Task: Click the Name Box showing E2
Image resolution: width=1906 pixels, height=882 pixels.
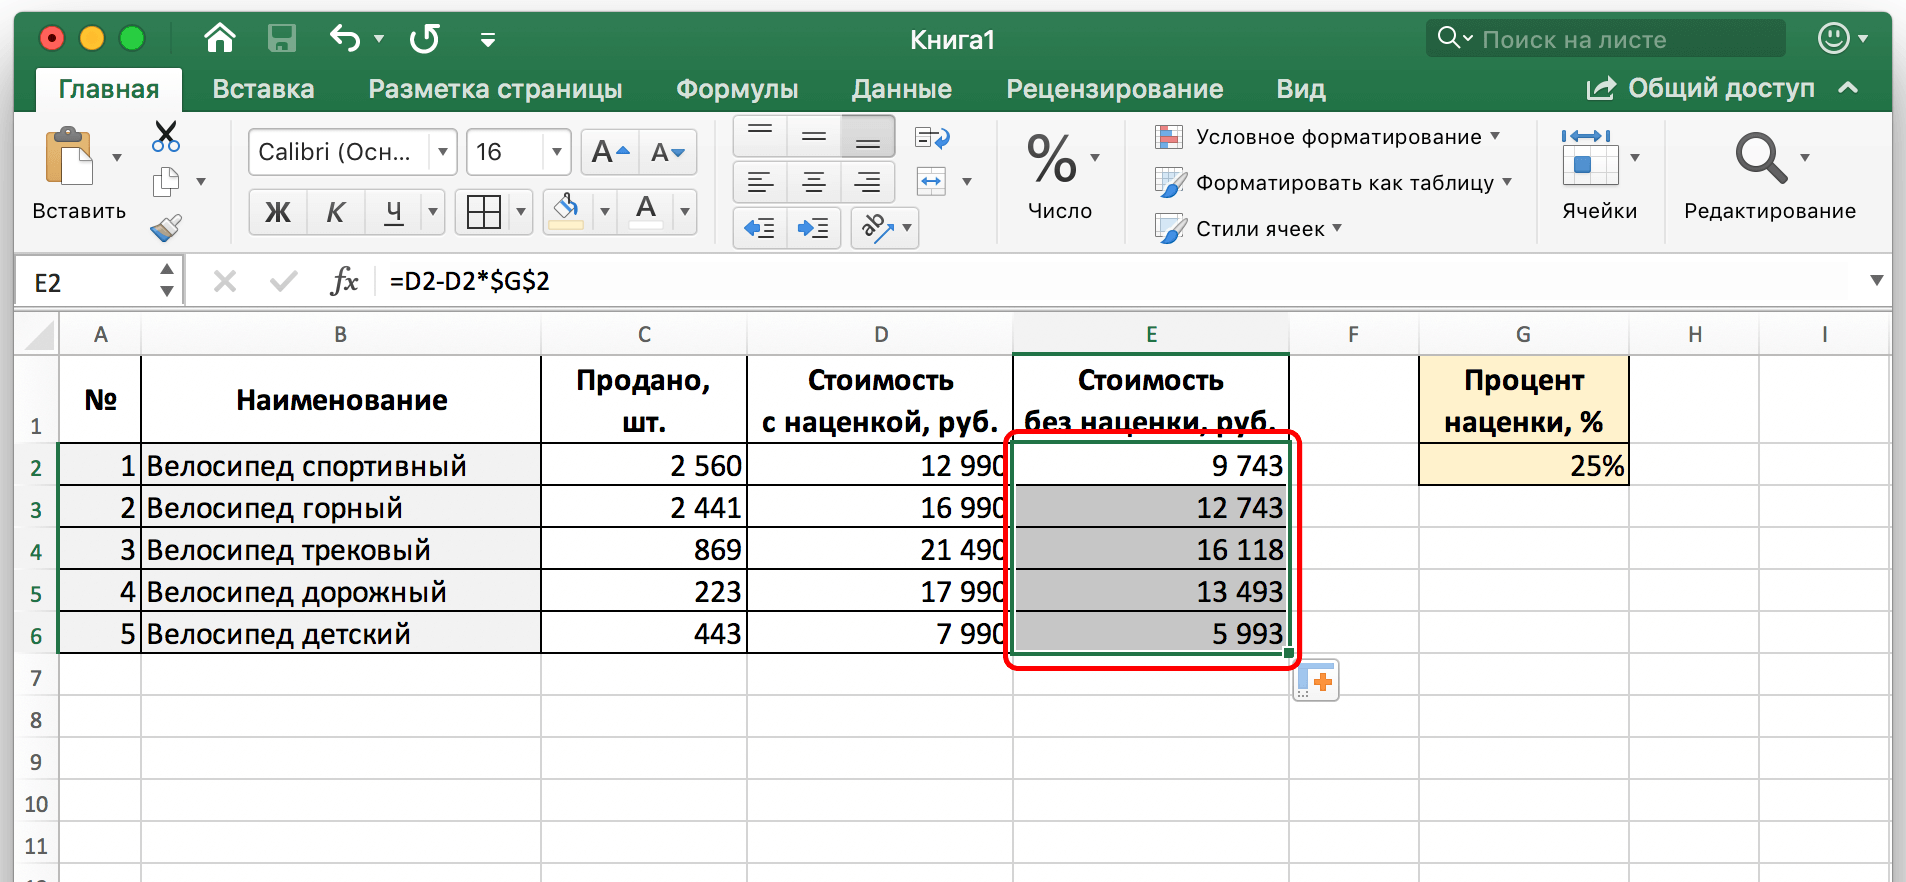Action: click(85, 282)
